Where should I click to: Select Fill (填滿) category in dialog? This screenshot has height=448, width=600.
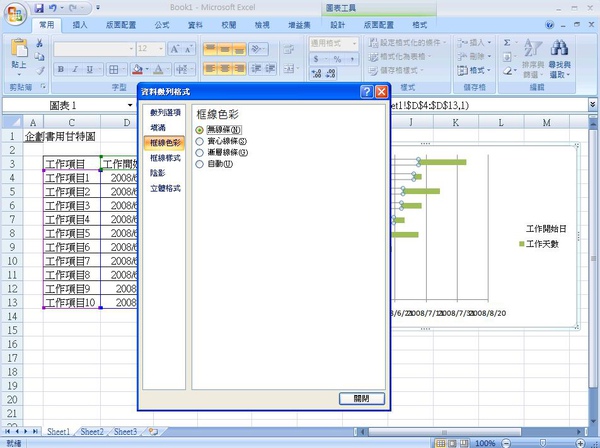(158, 128)
